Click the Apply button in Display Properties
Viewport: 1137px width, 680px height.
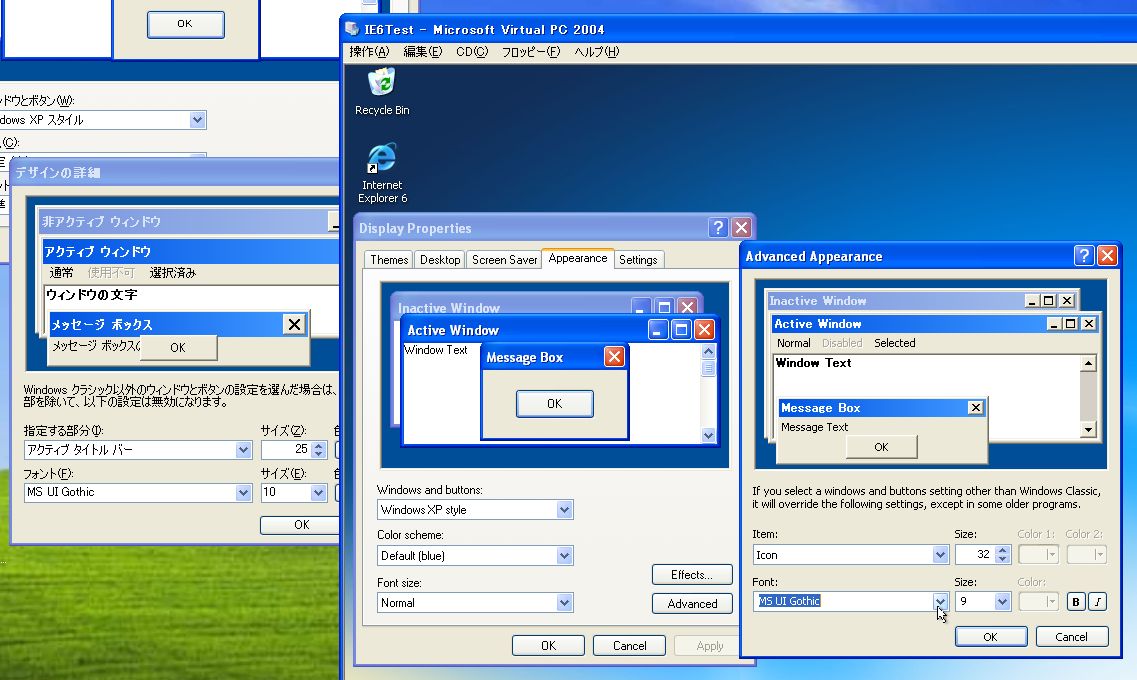709,646
